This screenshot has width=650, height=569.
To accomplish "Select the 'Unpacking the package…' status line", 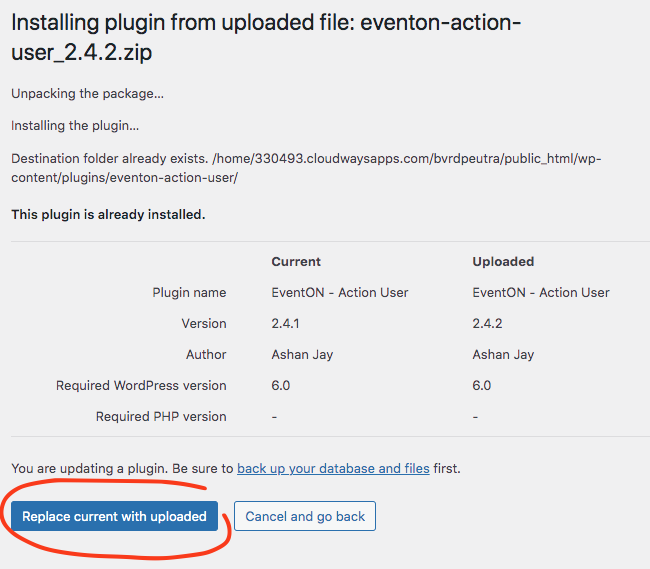I will click(x=87, y=94).
